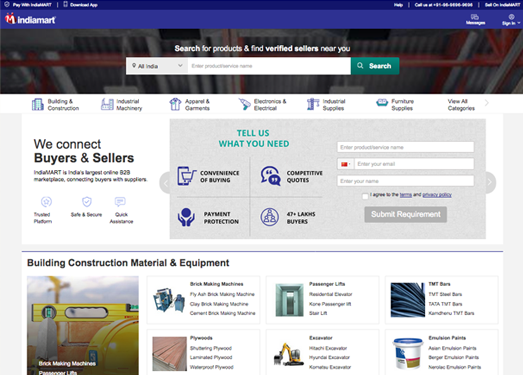523x375 pixels.
Task: Click the Safe & Secure shield icon
Action: pyautogui.click(x=87, y=202)
